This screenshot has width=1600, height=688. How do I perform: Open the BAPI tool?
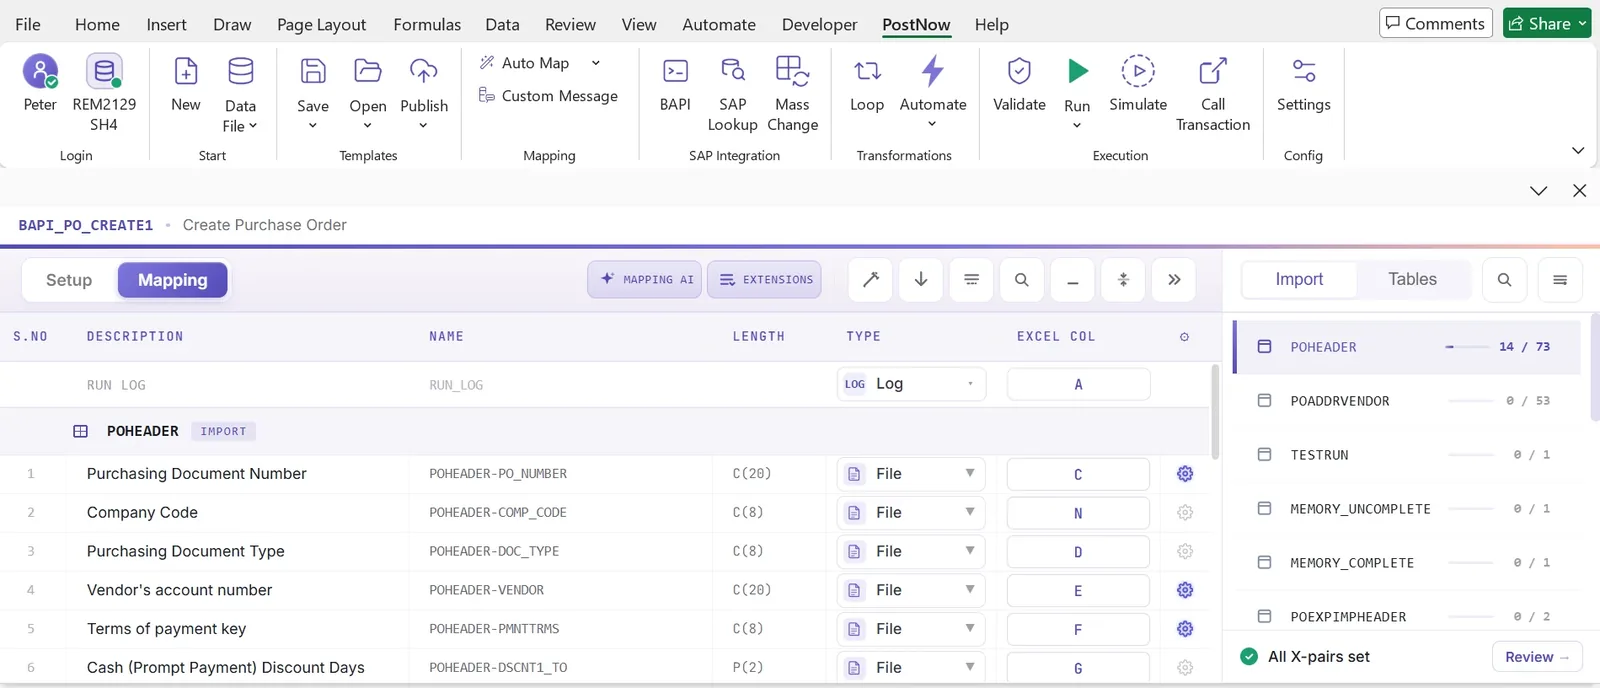675,82
